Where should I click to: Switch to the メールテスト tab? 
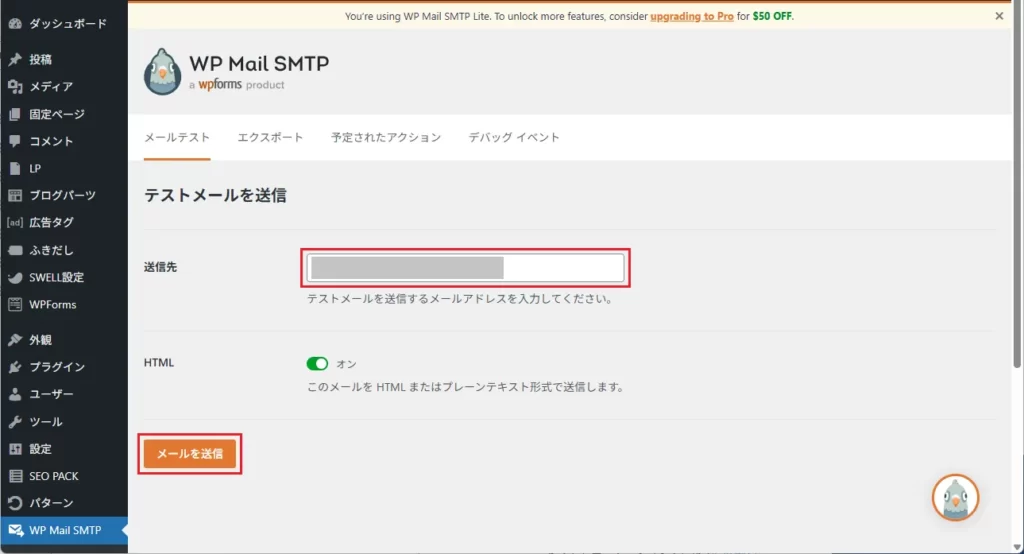tap(177, 137)
